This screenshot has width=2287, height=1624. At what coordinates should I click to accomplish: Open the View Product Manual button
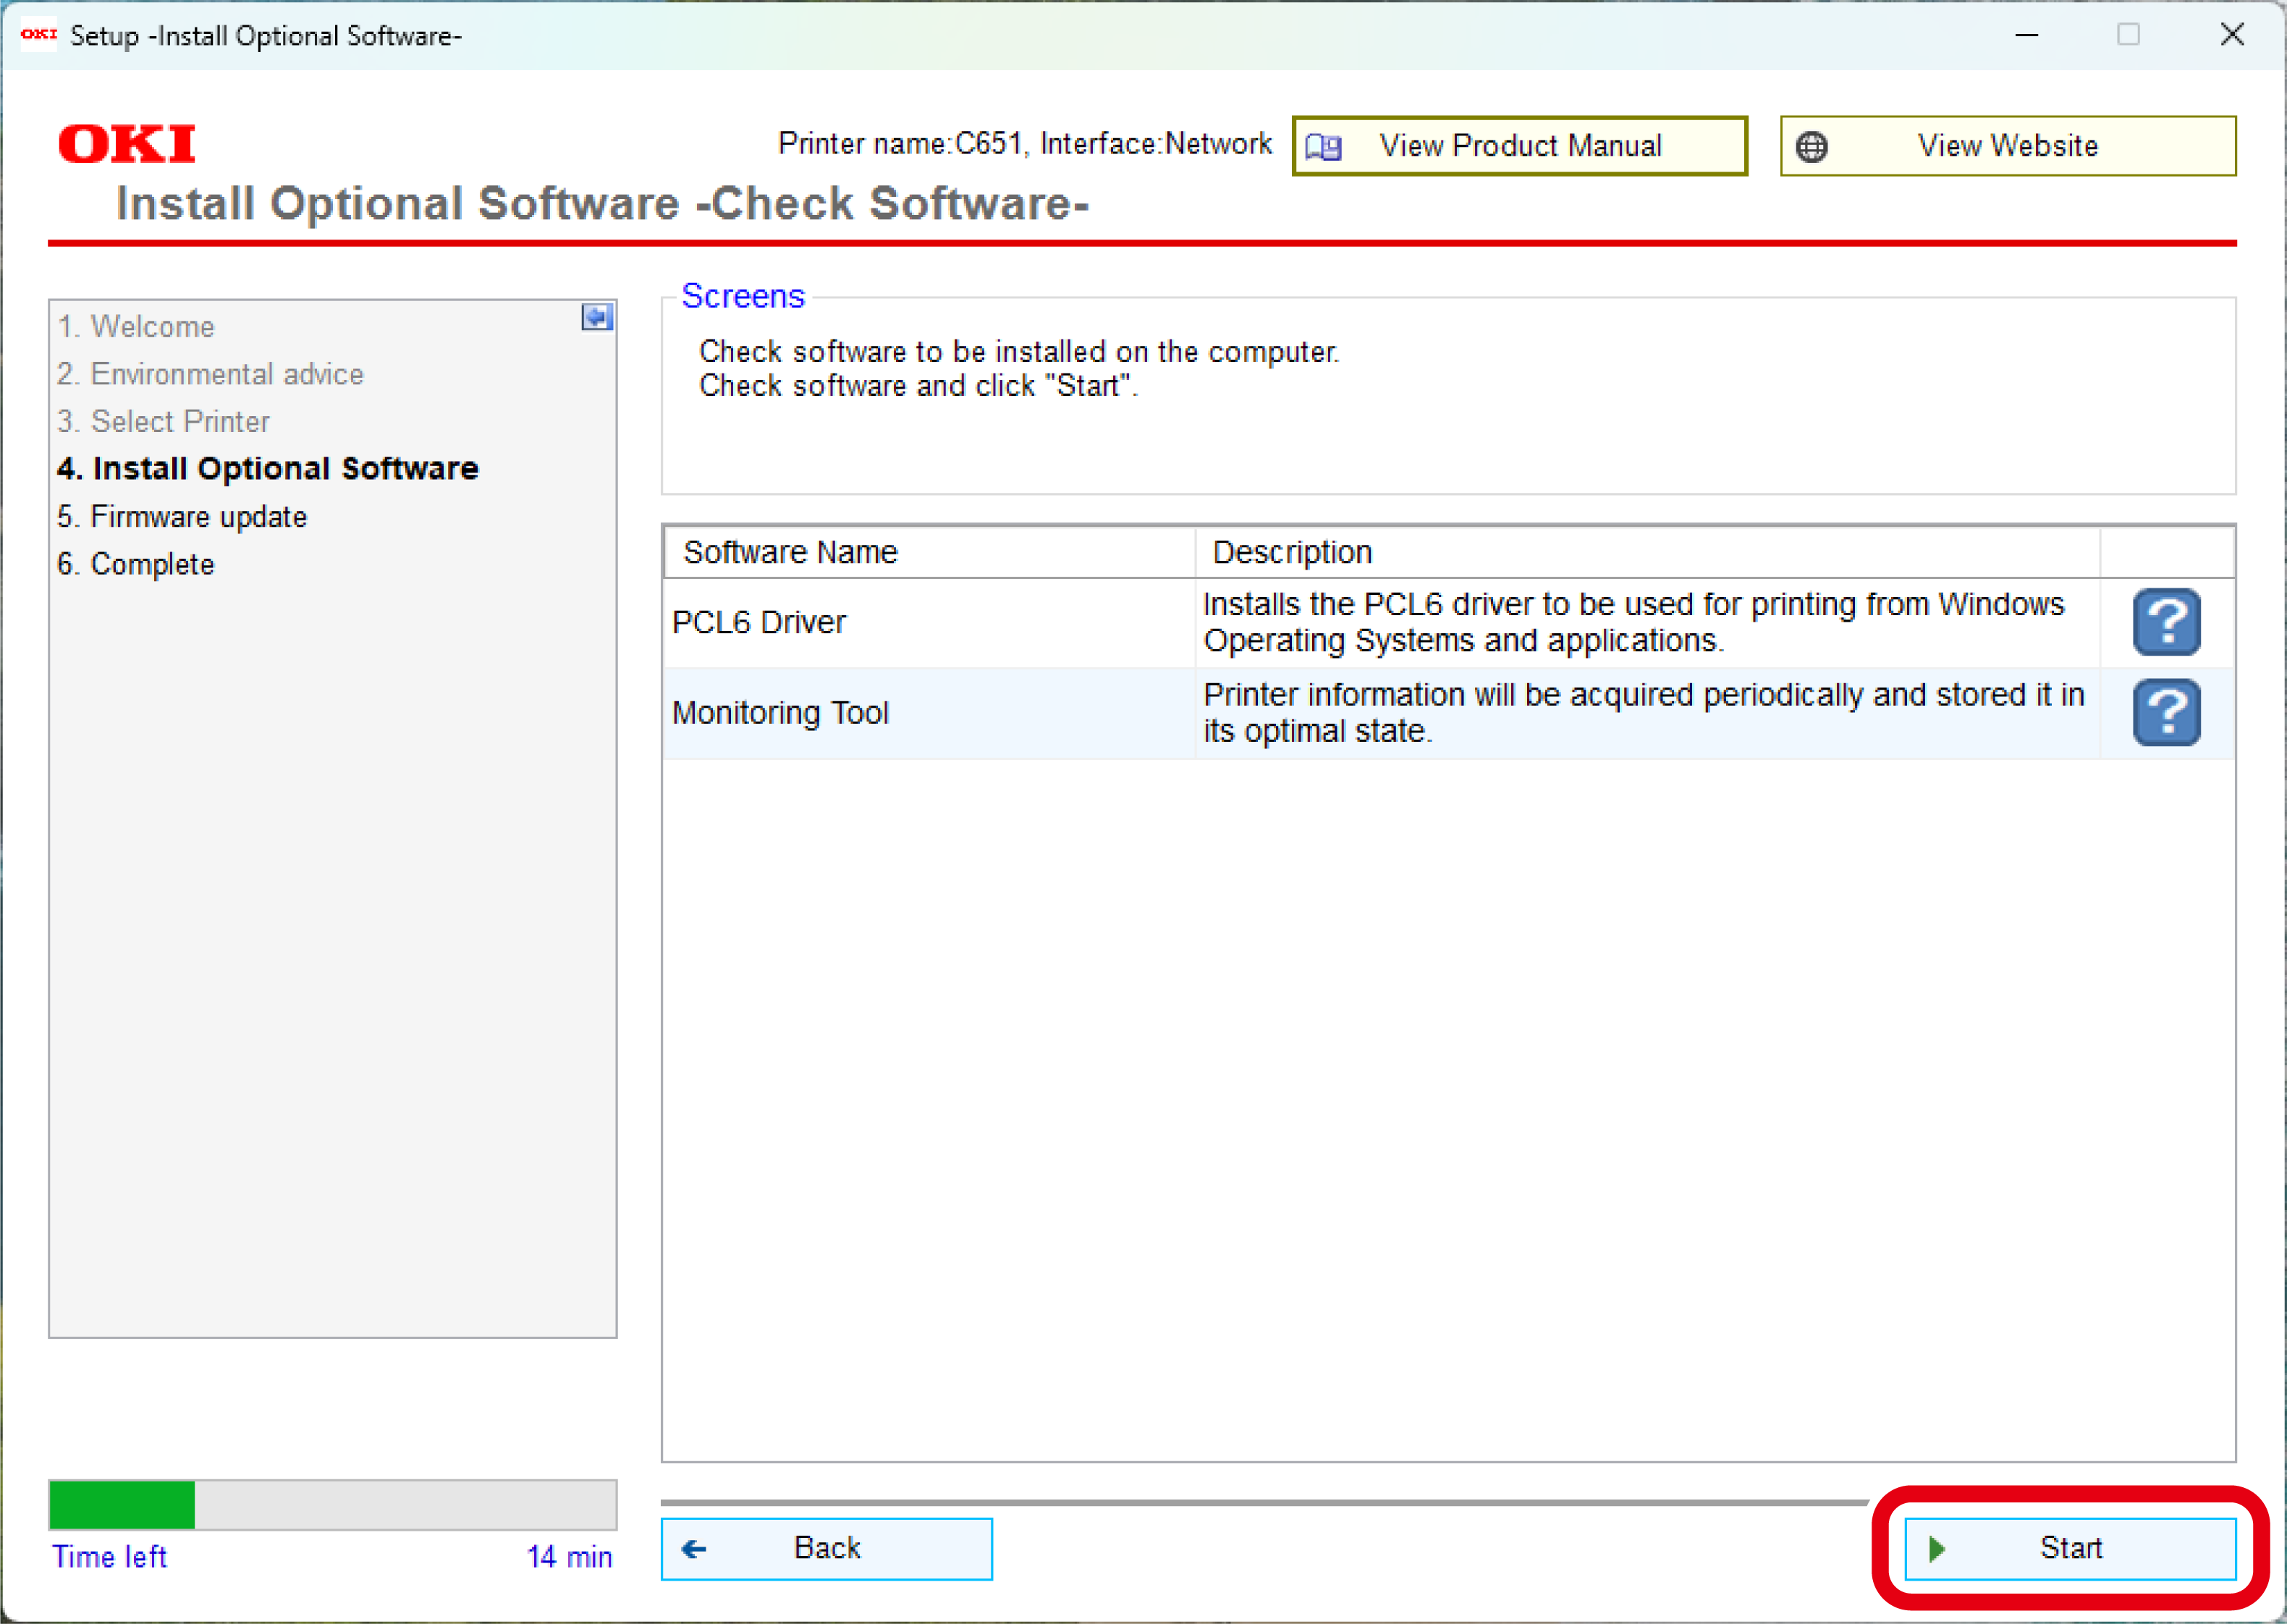pyautogui.click(x=1519, y=146)
